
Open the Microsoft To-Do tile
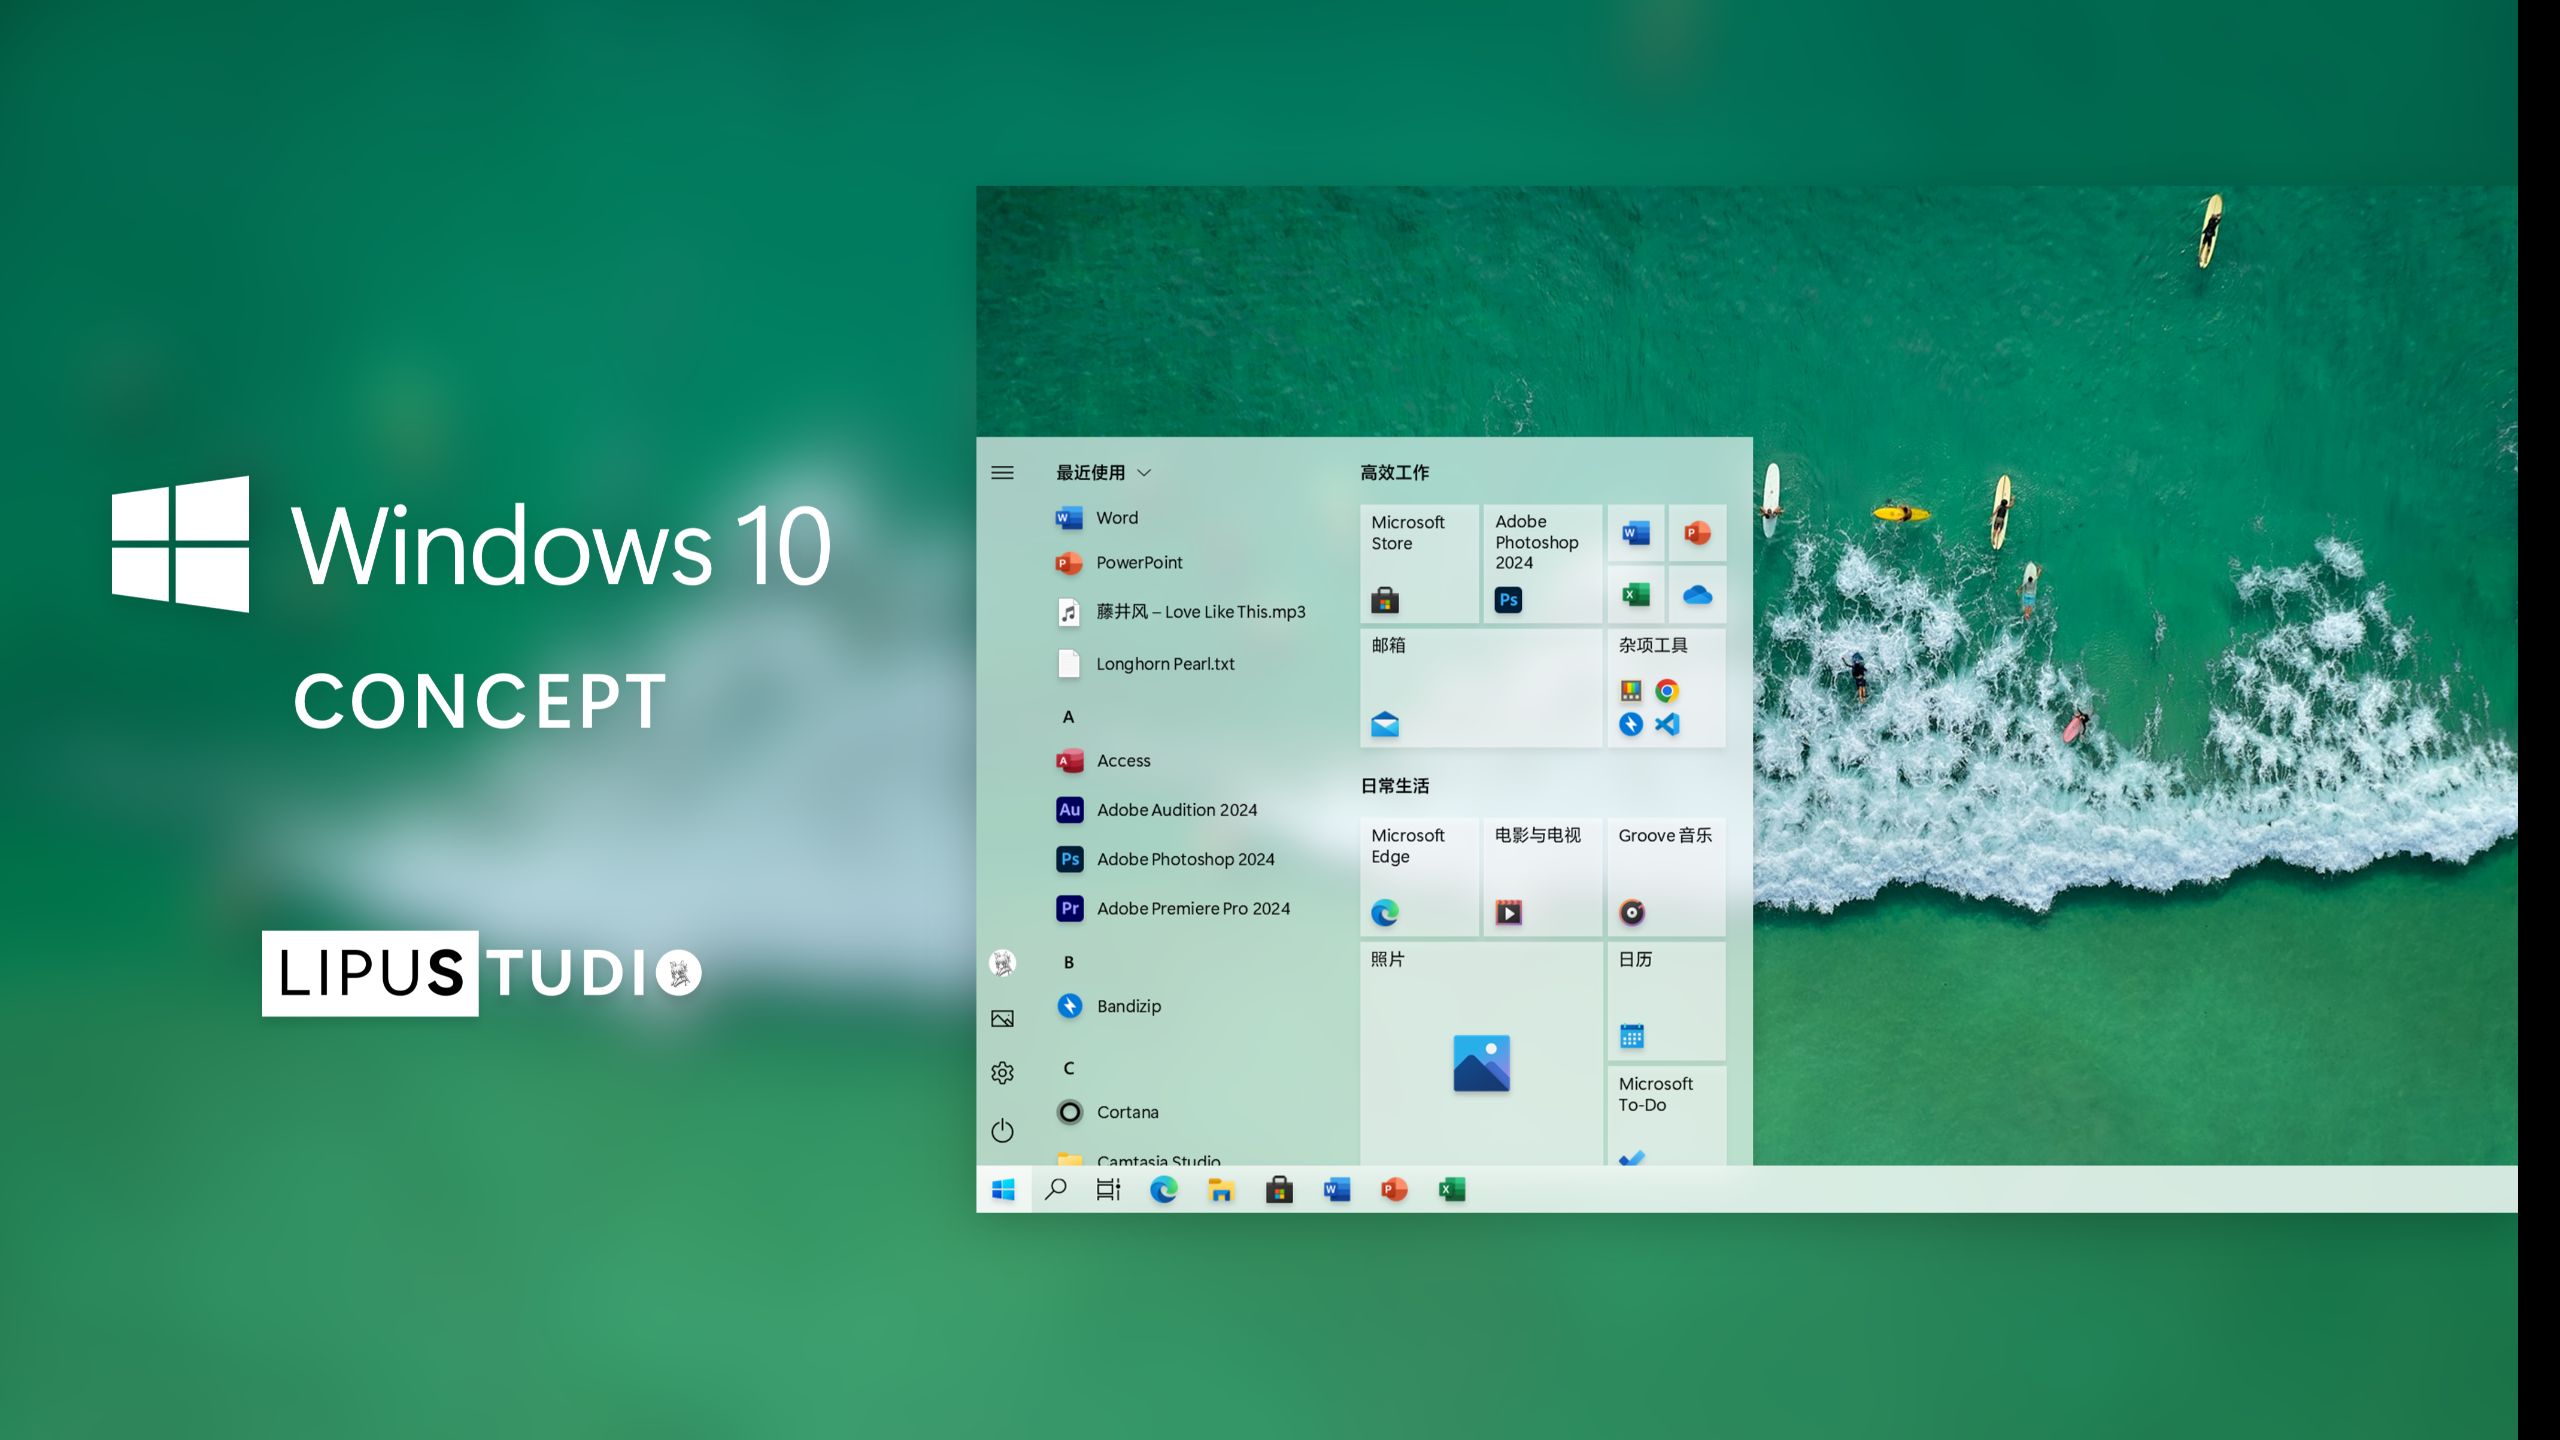[1667, 1116]
